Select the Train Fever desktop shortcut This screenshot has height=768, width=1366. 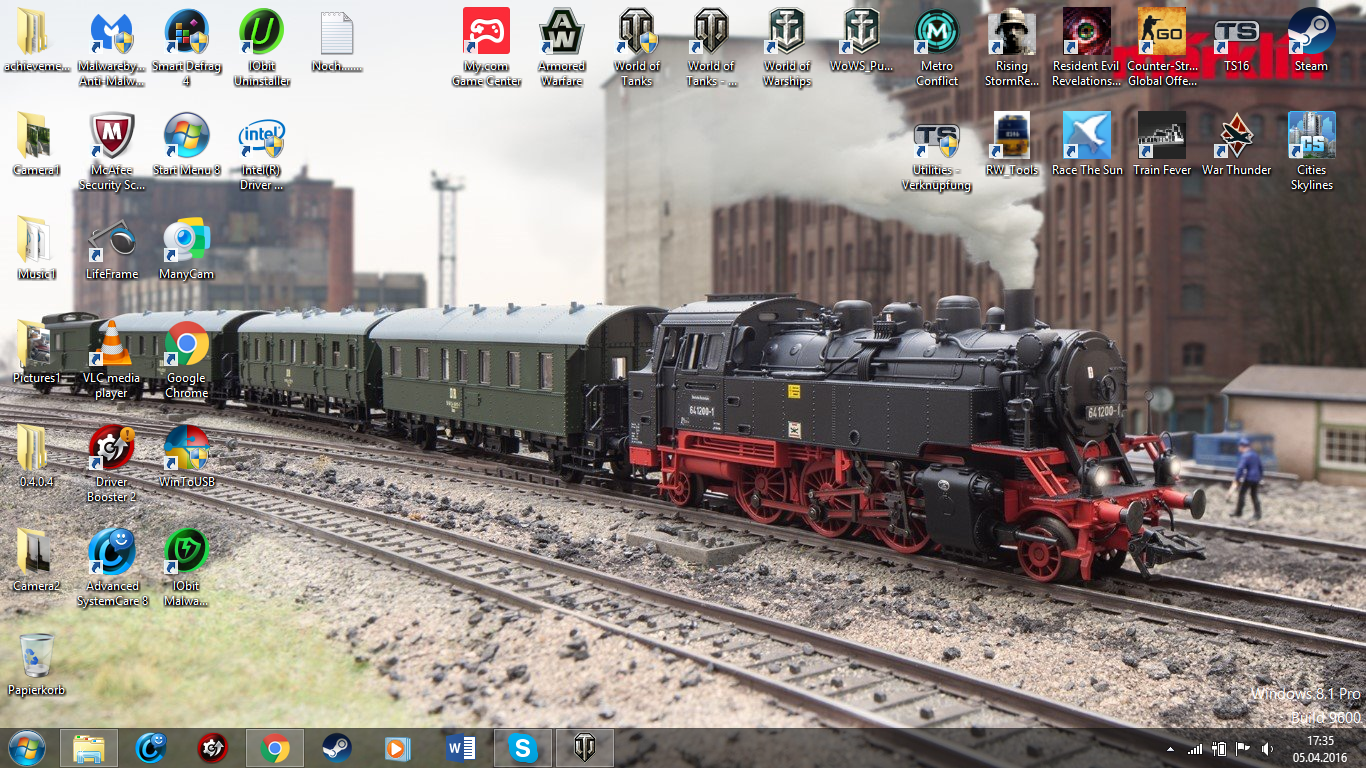click(x=1161, y=138)
